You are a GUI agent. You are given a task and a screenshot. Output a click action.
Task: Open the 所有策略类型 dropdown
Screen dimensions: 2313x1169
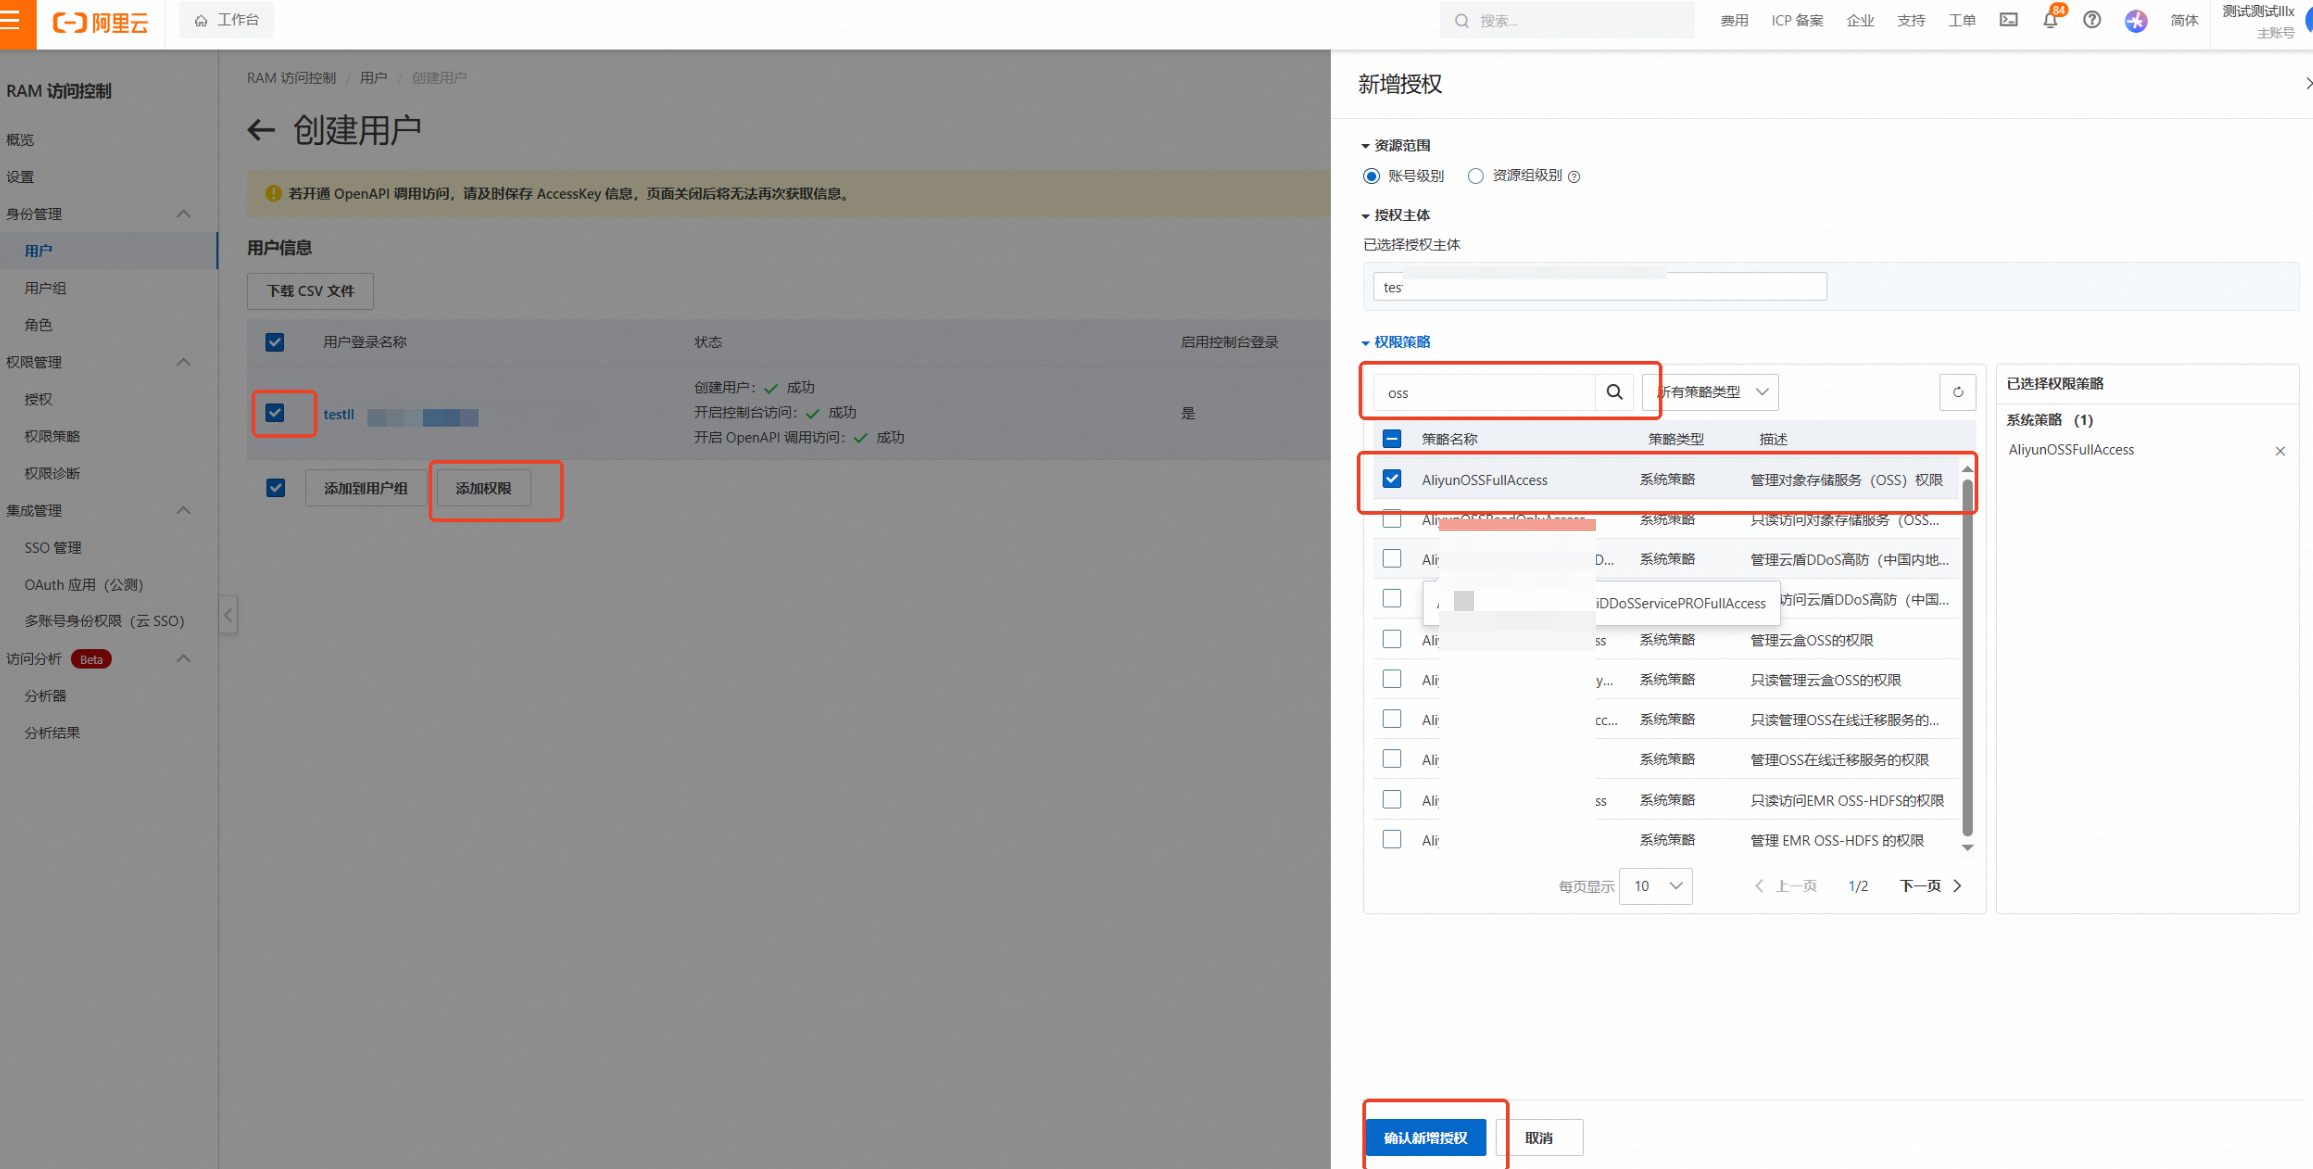pyautogui.click(x=1712, y=392)
